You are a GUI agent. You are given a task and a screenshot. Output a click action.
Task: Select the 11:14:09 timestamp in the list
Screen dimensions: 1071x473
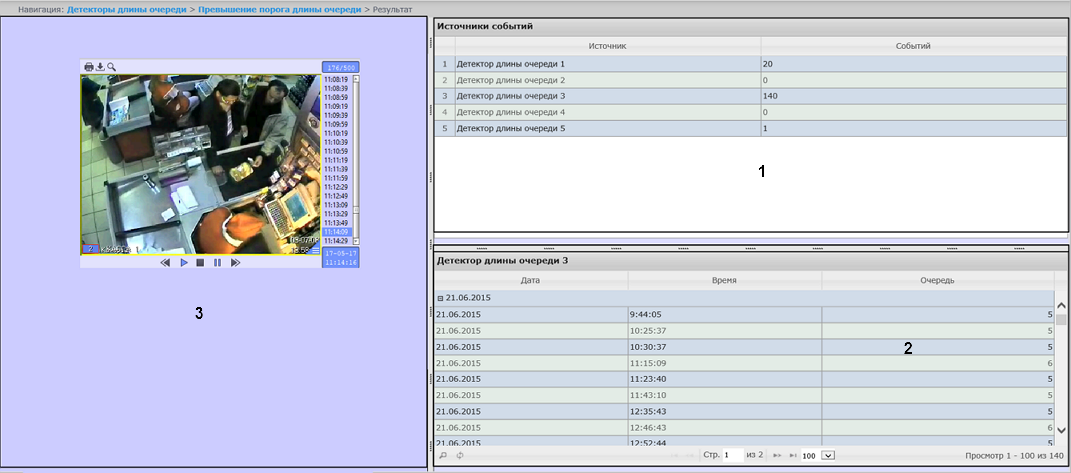click(x=335, y=232)
